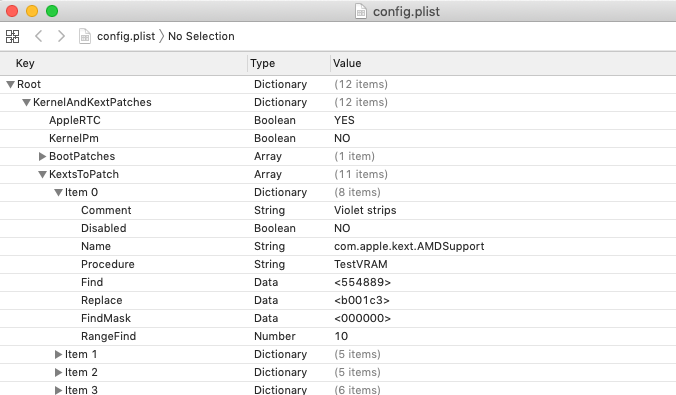Click the Dictionary type of Item 2
This screenshot has width=676, height=395.
tap(280, 373)
